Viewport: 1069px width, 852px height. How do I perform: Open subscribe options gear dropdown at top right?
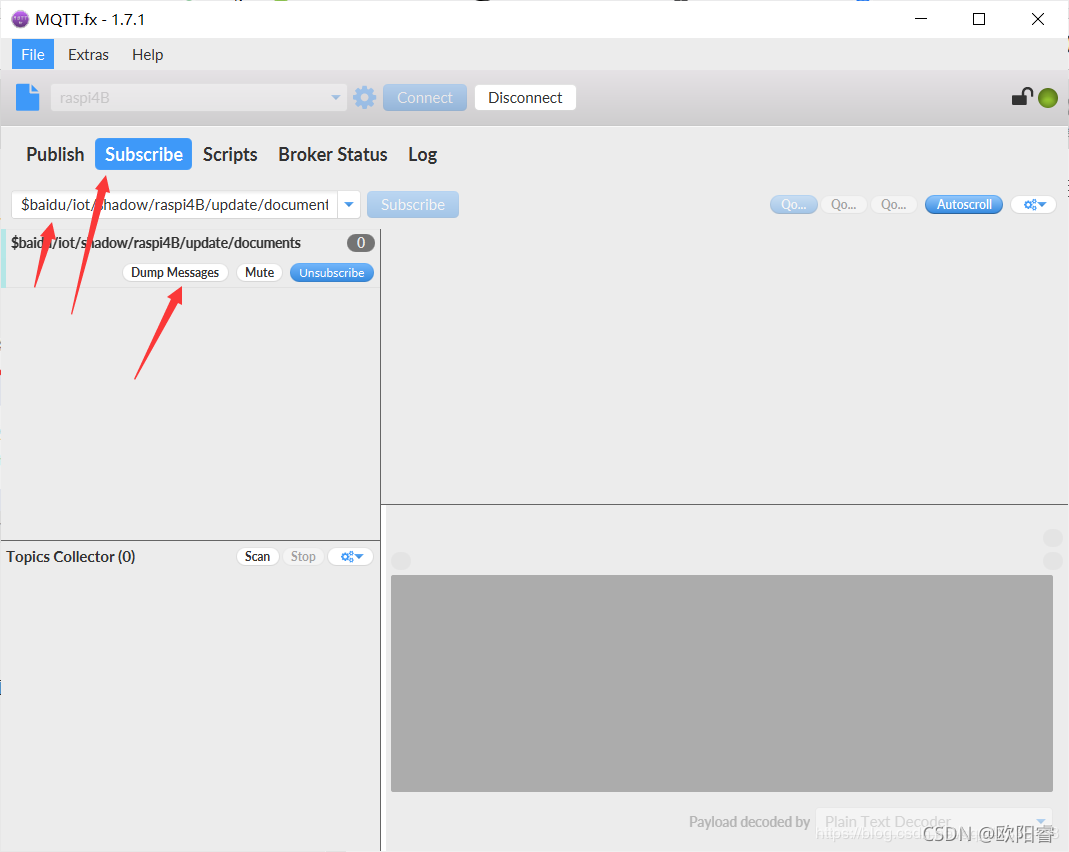coord(1034,204)
